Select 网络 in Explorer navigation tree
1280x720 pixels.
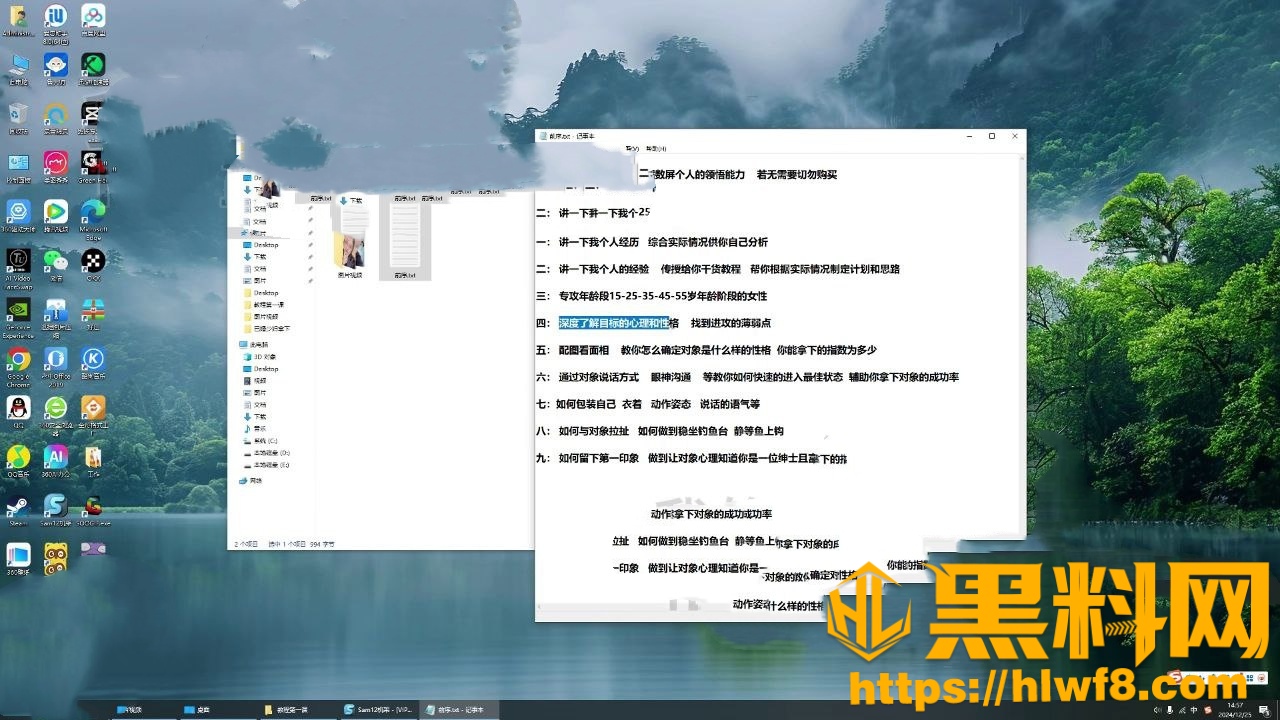(250, 480)
